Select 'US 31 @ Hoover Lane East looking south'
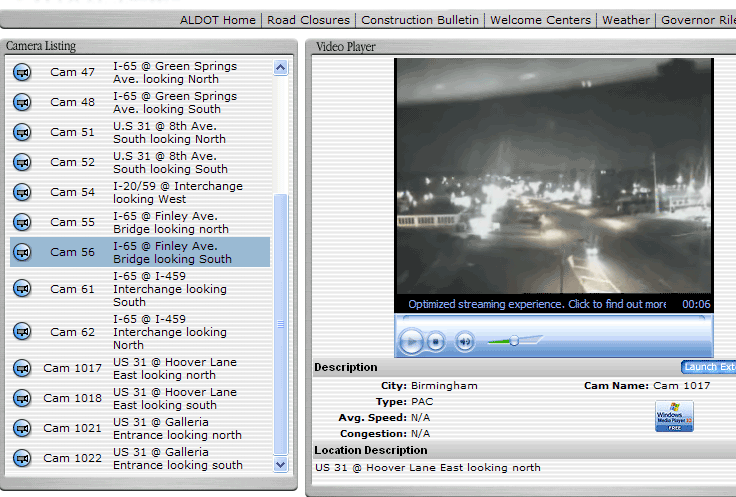736x497 pixels. (x=175, y=398)
